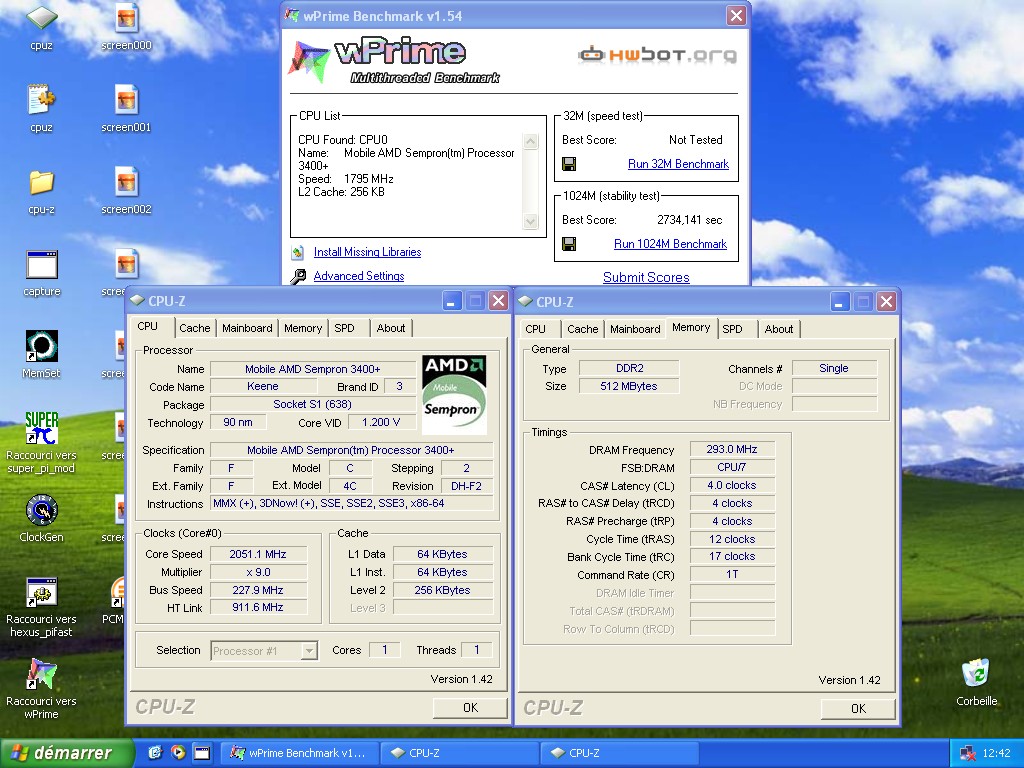Minimize the left CPU-Z window
The width and height of the screenshot is (1024, 768).
[x=452, y=301]
